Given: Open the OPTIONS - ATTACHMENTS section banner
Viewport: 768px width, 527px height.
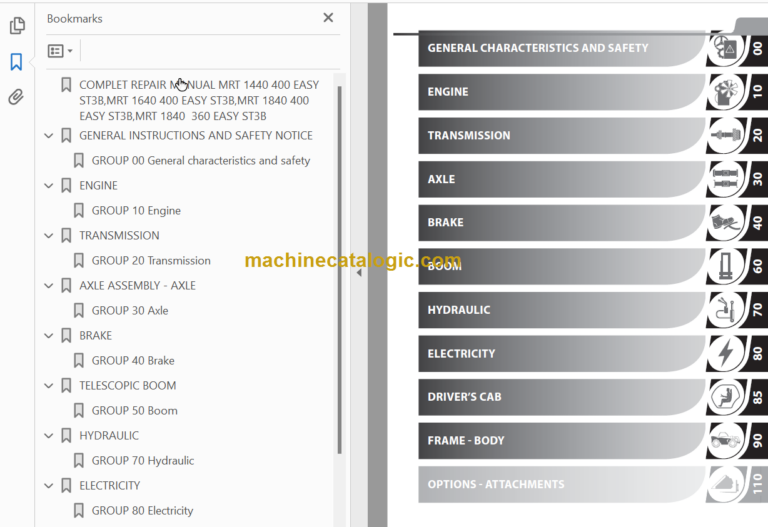Looking at the screenshot, I should [x=562, y=484].
